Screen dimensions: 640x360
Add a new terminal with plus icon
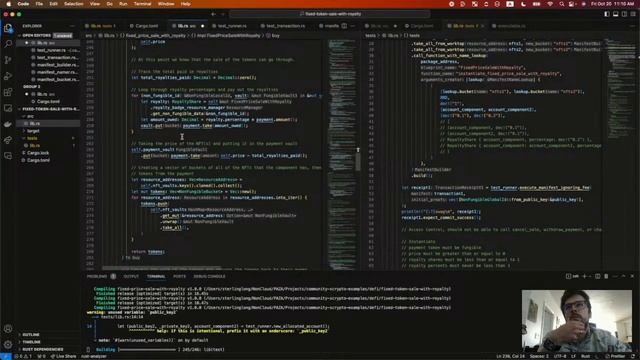[x=584, y=276]
